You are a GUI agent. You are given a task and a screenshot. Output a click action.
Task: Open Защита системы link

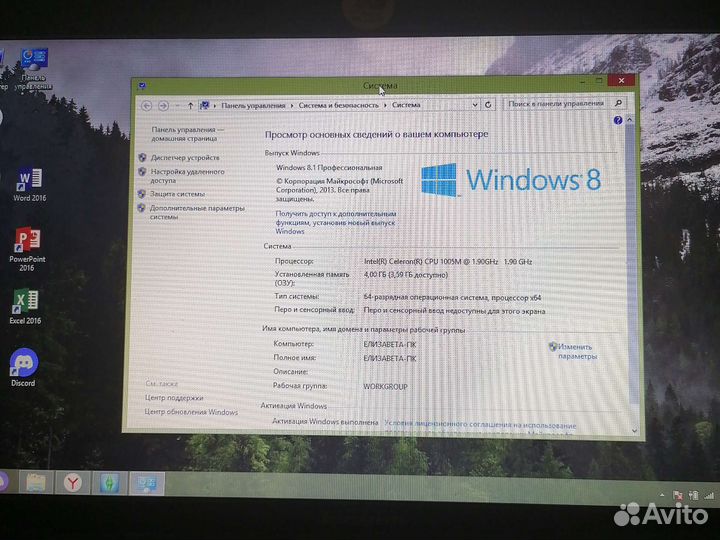click(x=177, y=194)
